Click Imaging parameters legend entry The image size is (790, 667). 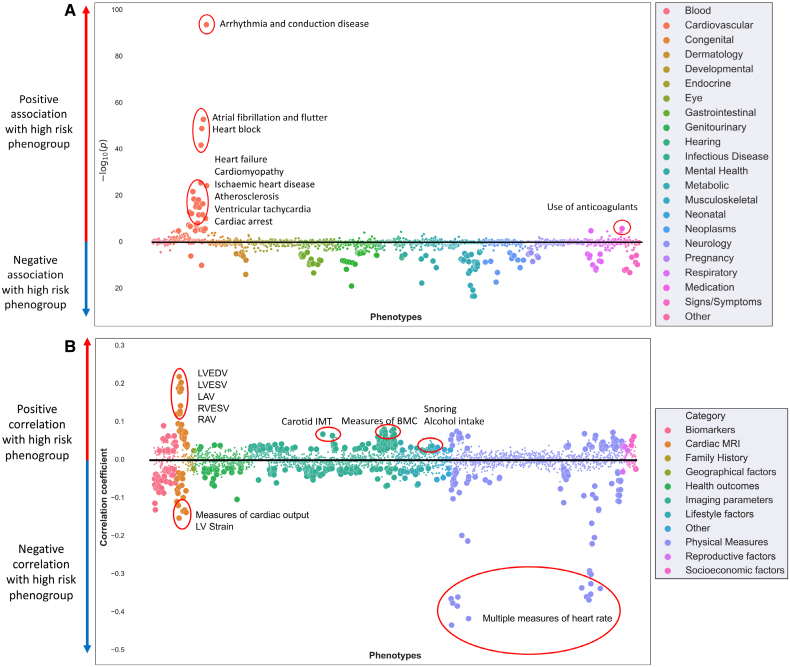click(729, 500)
